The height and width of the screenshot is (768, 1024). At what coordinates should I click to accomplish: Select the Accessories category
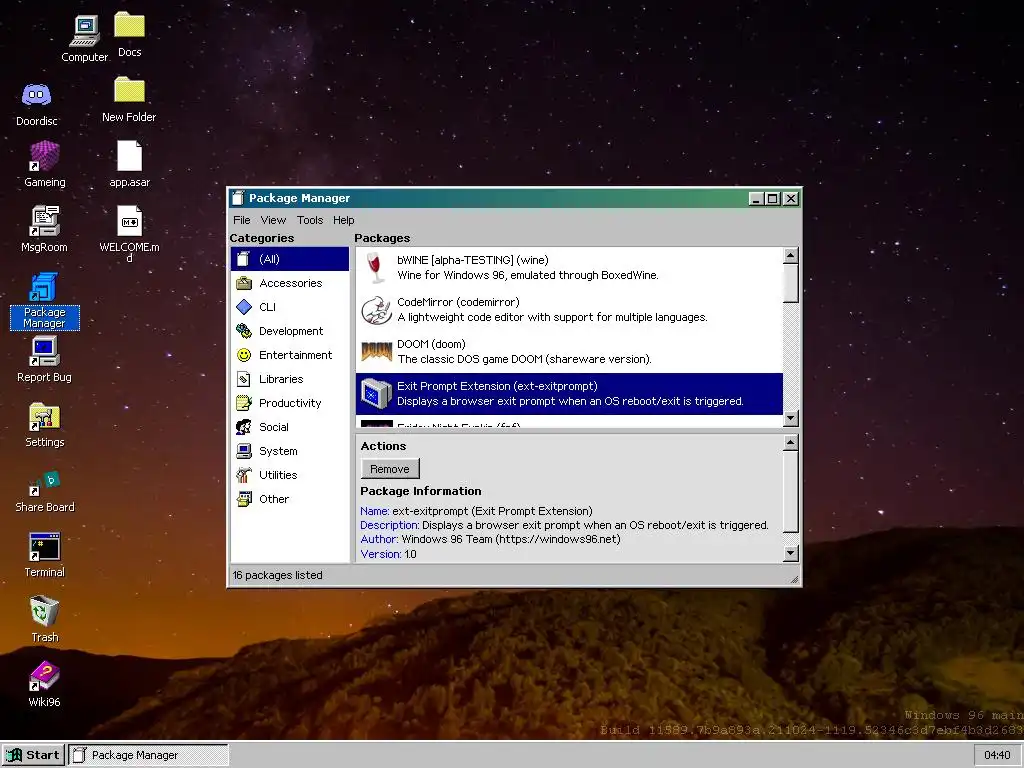click(290, 283)
